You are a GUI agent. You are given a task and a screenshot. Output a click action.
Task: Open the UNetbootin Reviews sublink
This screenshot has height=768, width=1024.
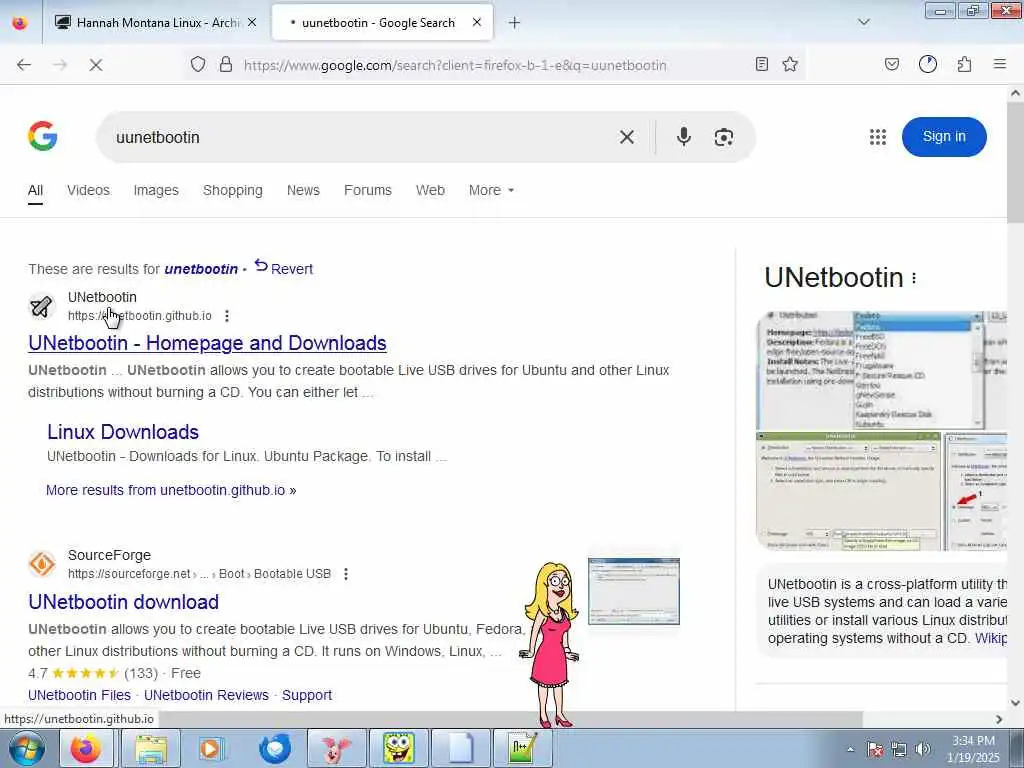click(x=206, y=695)
